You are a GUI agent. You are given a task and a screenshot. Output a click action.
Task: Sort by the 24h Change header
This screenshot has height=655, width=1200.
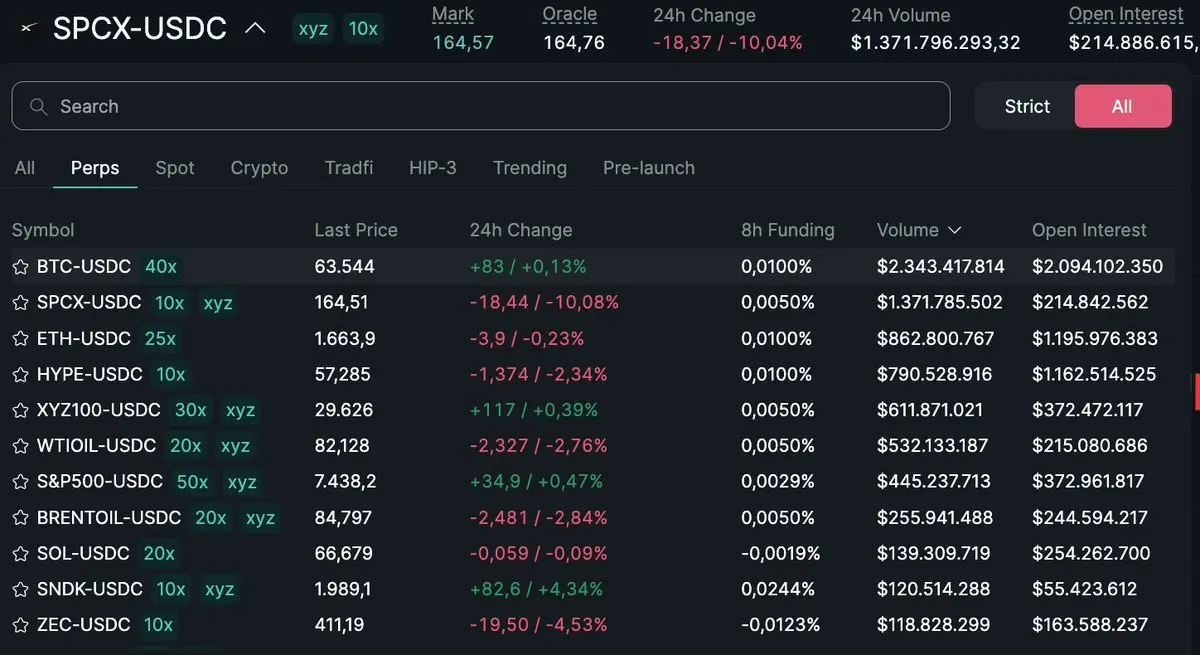(521, 230)
